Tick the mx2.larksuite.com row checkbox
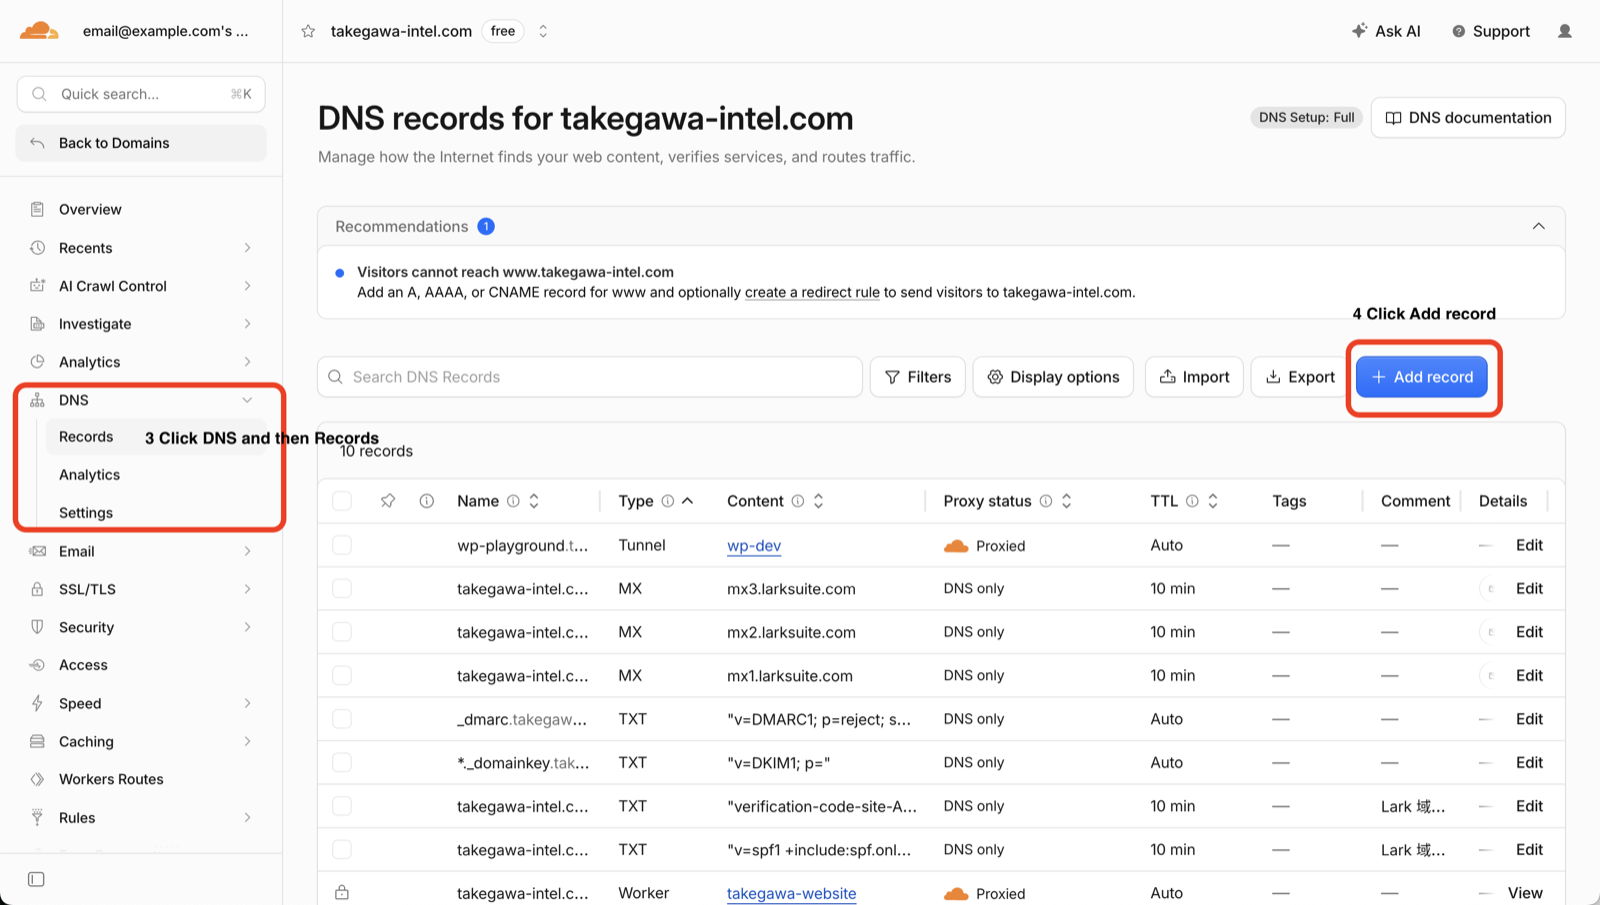The image size is (1600, 905). pyautogui.click(x=342, y=632)
